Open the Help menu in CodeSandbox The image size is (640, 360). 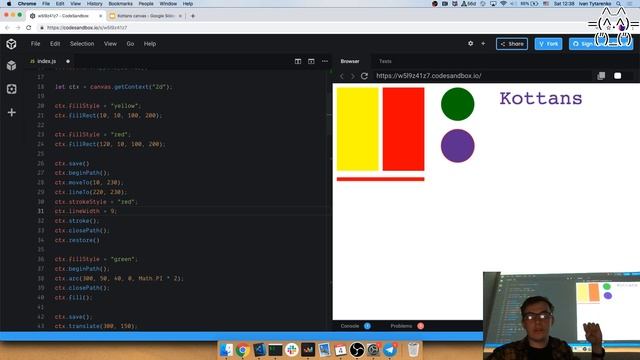pyautogui.click(x=150, y=44)
